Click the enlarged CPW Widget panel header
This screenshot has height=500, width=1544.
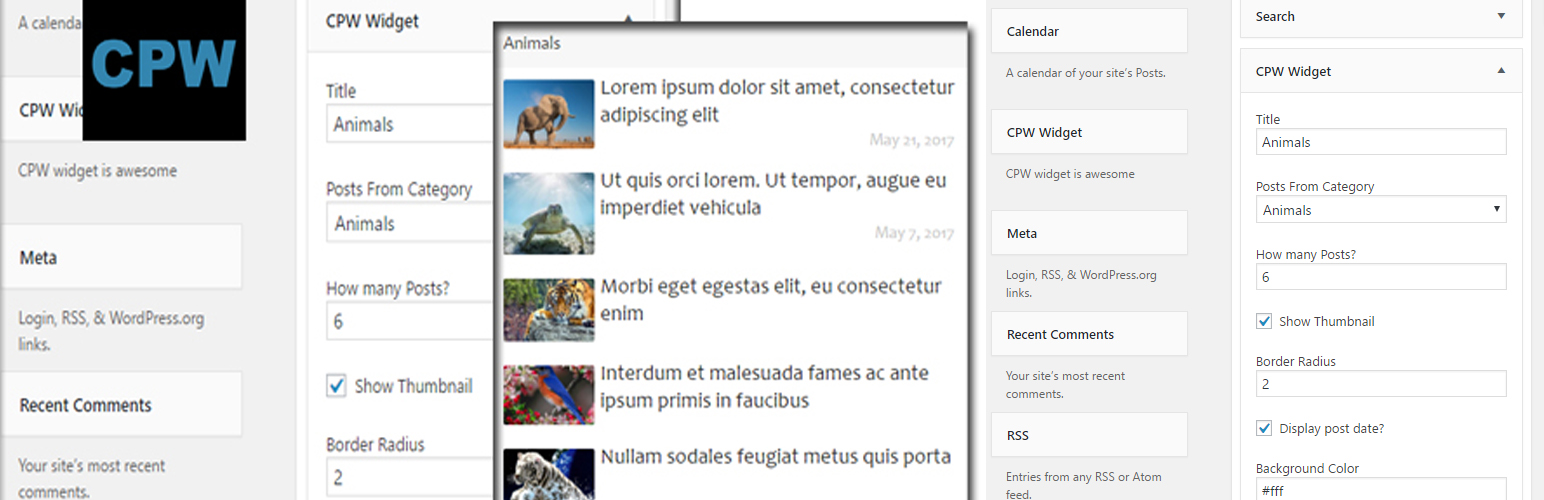click(481, 22)
